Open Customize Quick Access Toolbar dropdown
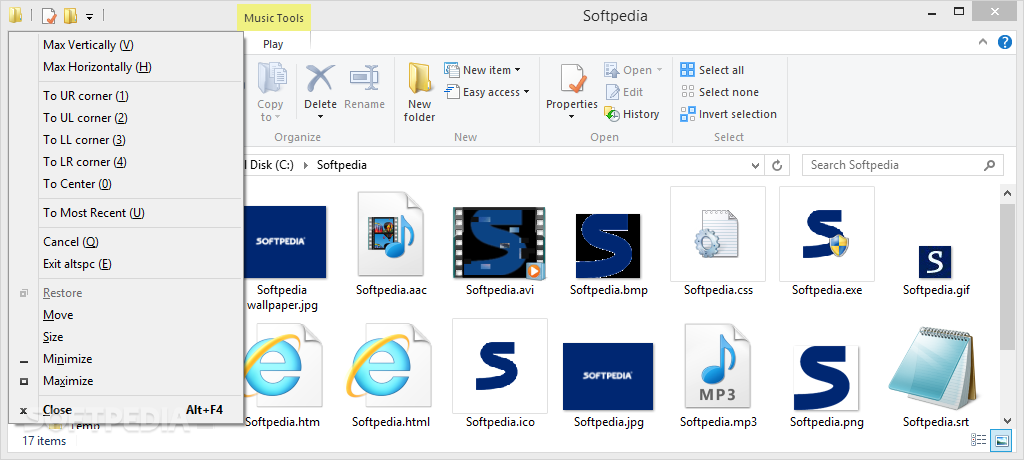The height and width of the screenshot is (460, 1024). click(x=89, y=16)
